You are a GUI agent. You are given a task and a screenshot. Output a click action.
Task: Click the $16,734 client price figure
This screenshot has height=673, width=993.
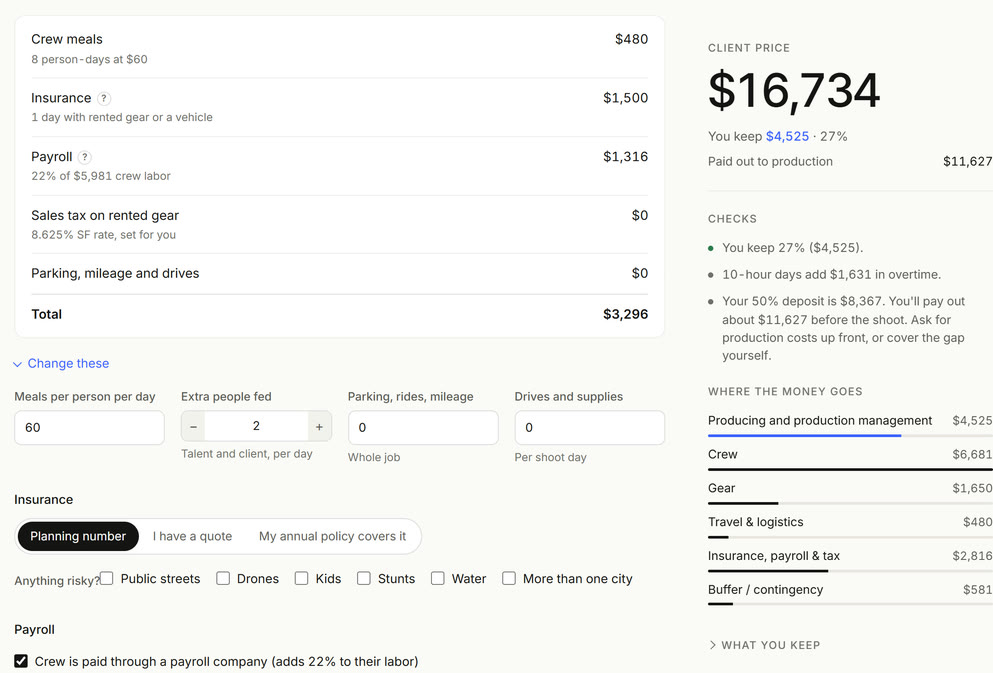coord(794,91)
